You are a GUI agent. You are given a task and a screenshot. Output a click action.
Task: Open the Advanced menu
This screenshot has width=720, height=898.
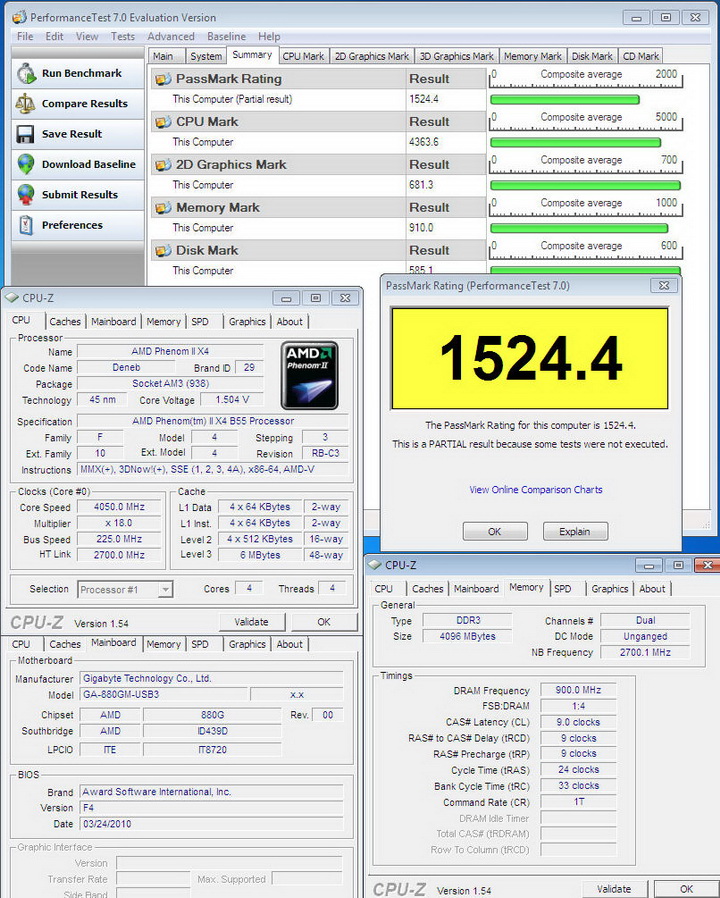pyautogui.click(x=171, y=36)
